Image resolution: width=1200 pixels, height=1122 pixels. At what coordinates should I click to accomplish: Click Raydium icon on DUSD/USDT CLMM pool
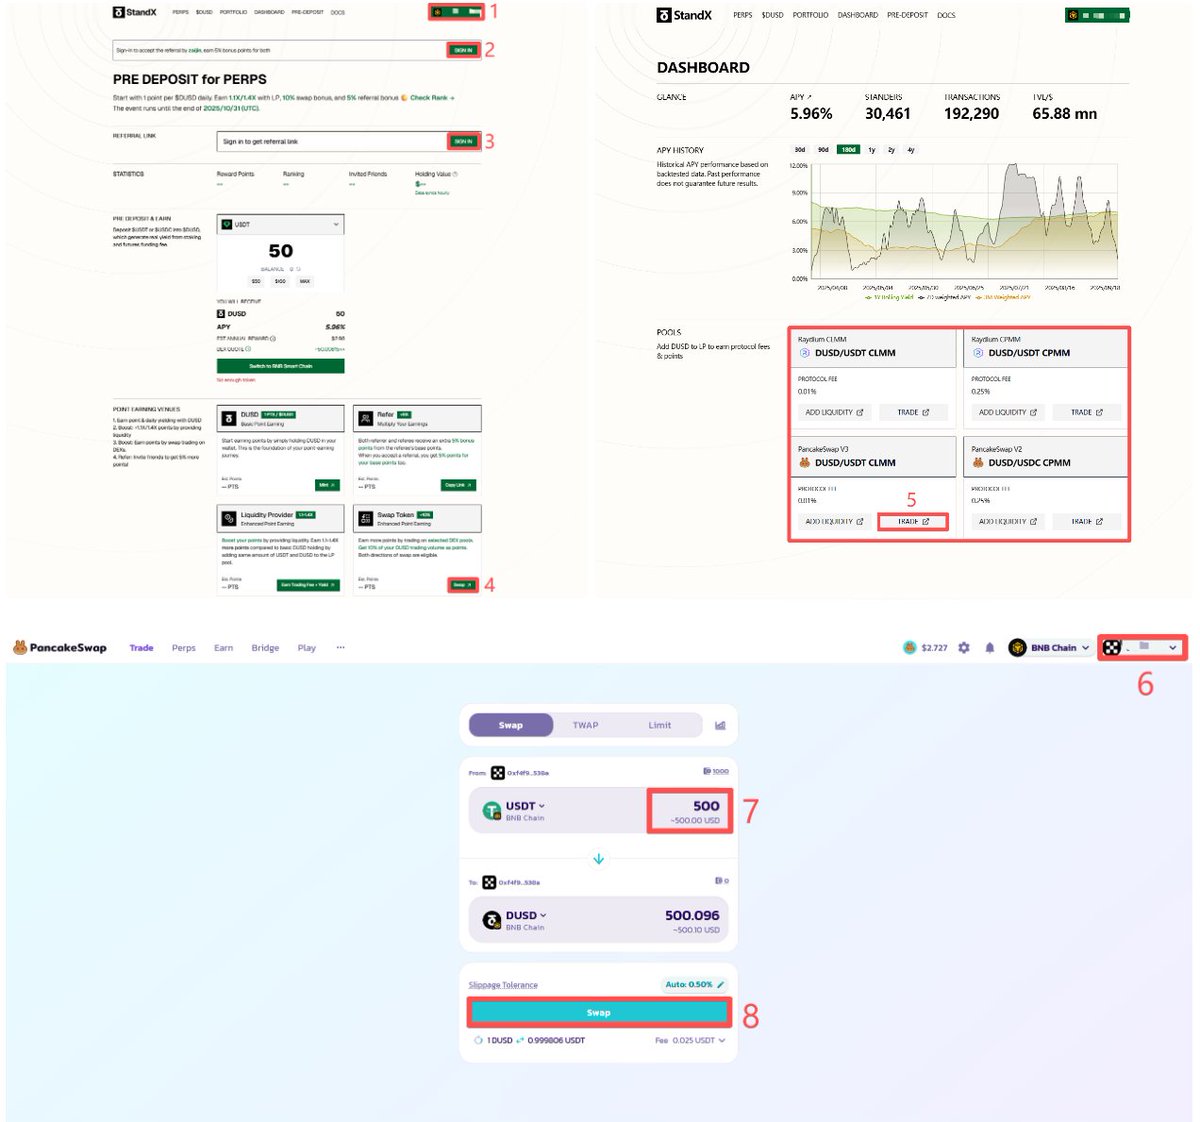[x=805, y=353]
